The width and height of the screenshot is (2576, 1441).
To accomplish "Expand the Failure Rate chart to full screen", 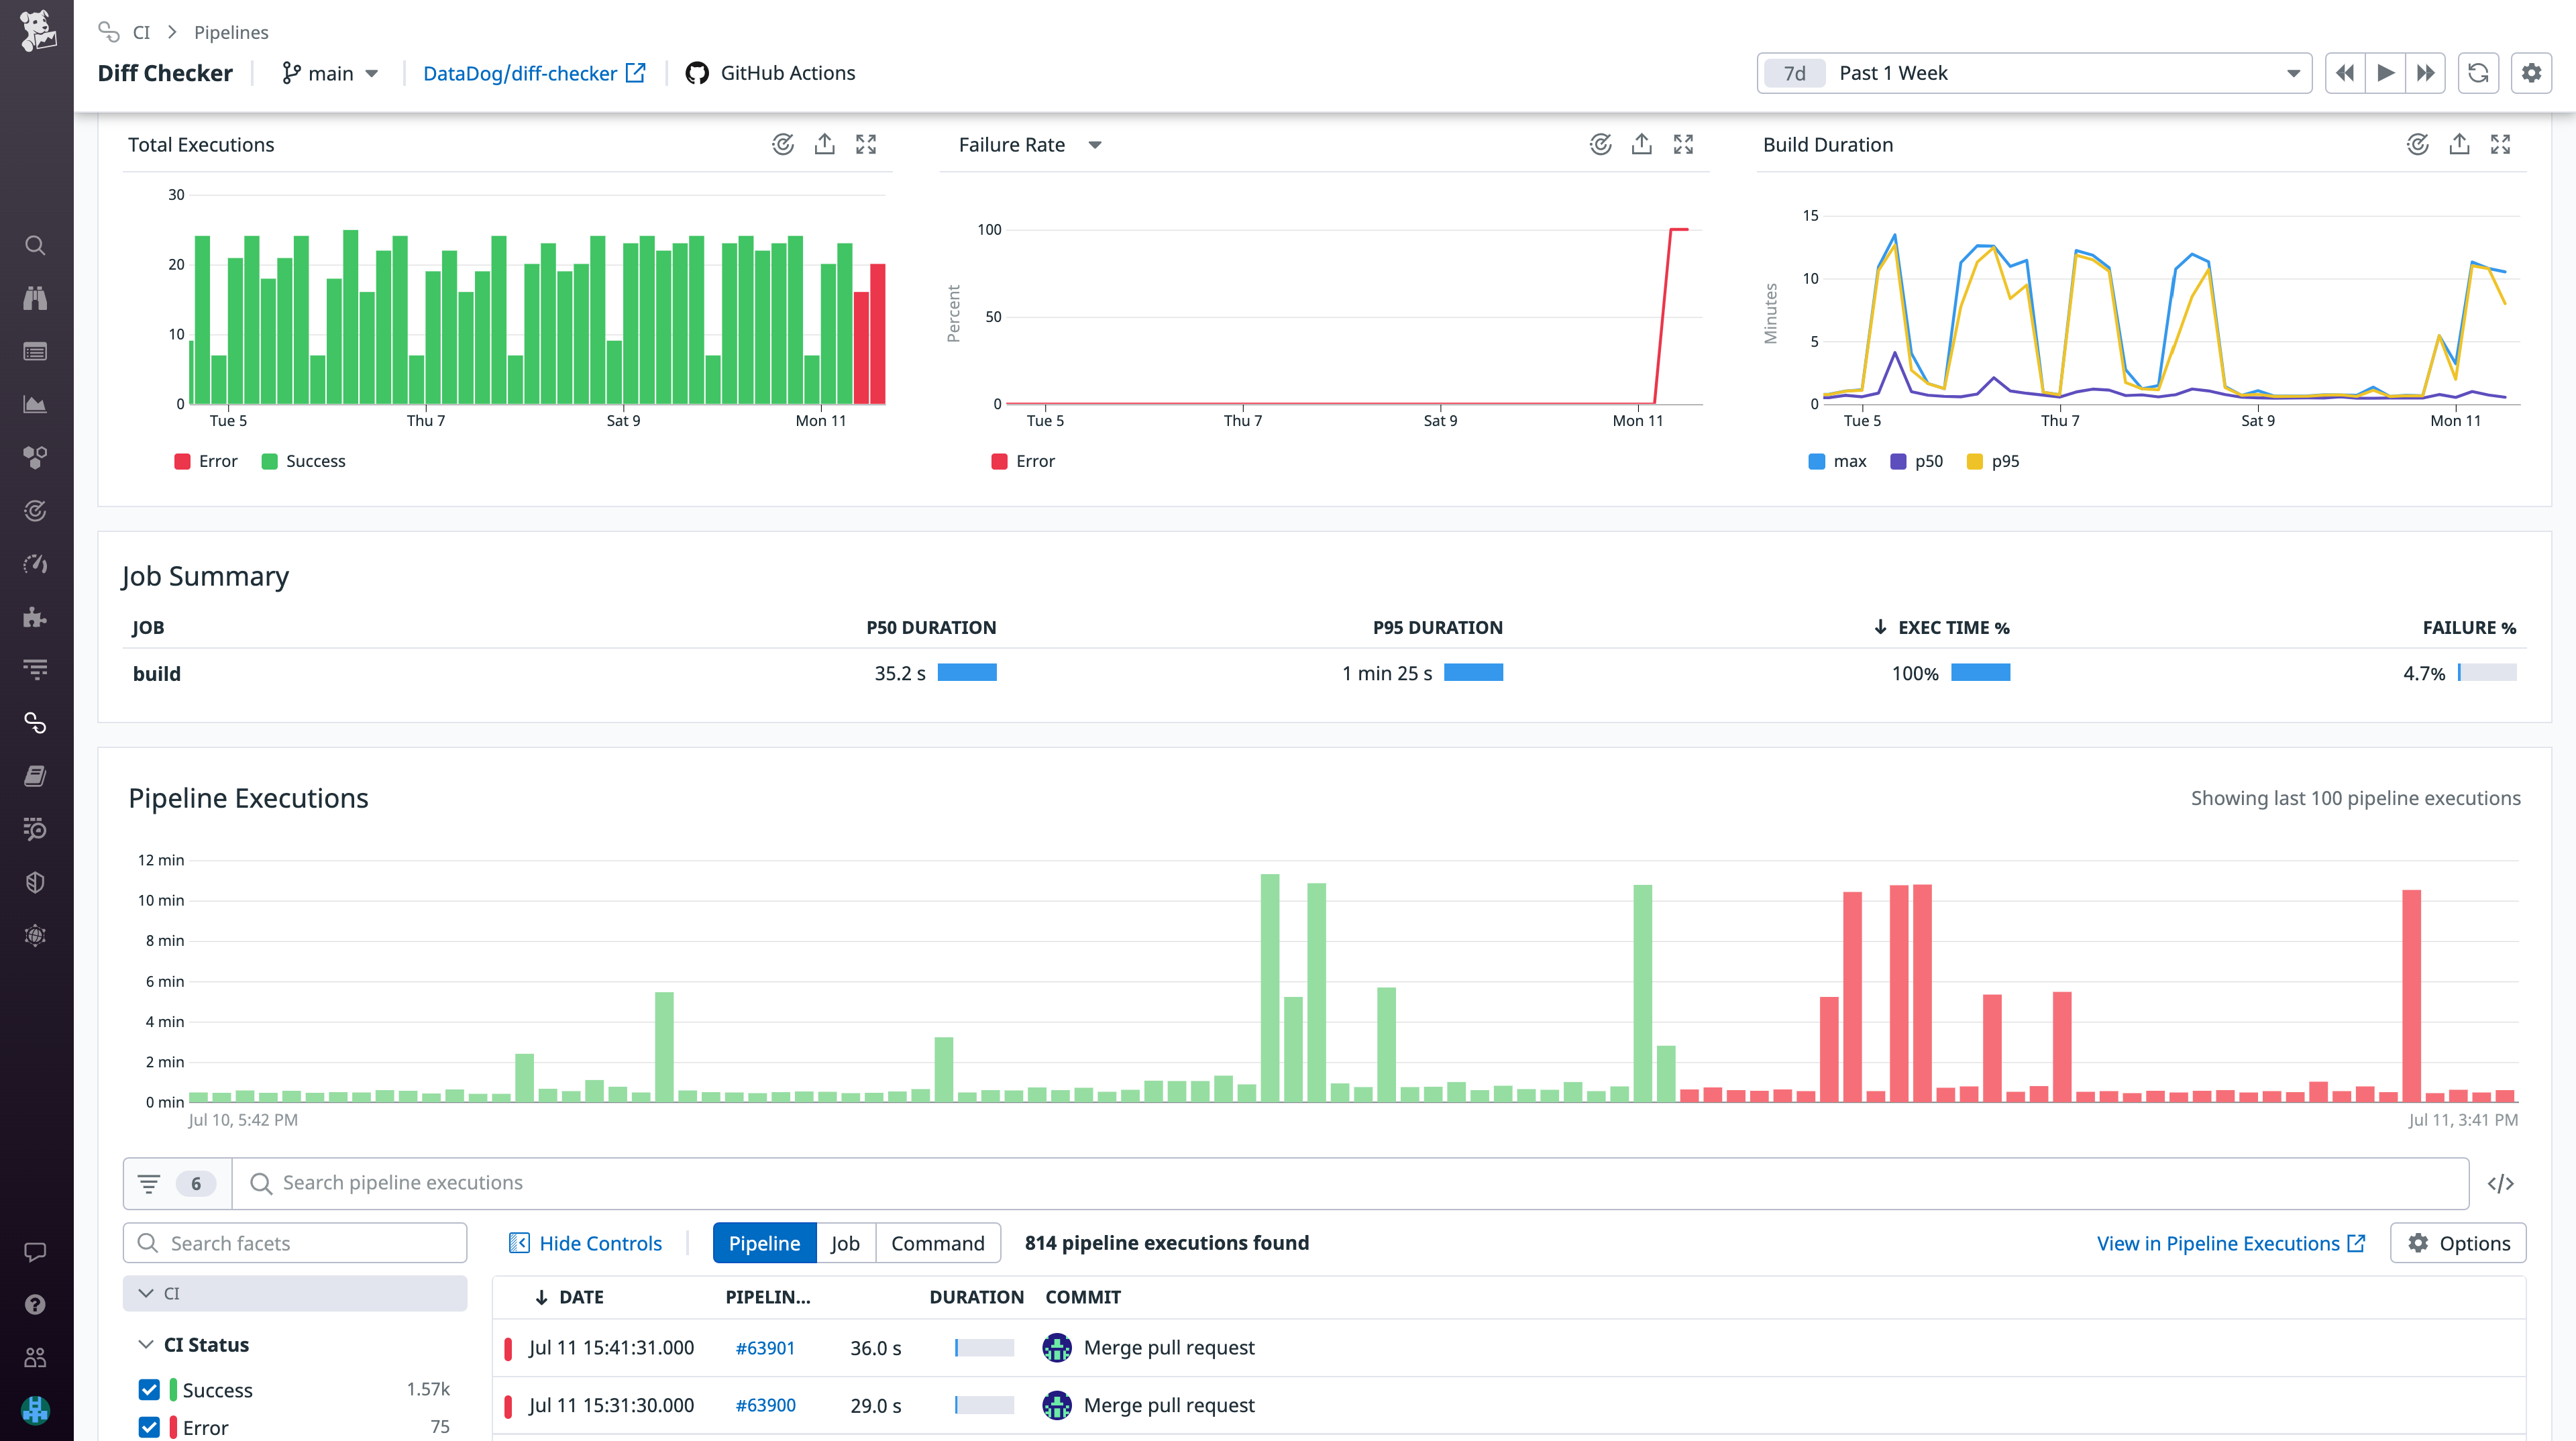I will (1683, 144).
